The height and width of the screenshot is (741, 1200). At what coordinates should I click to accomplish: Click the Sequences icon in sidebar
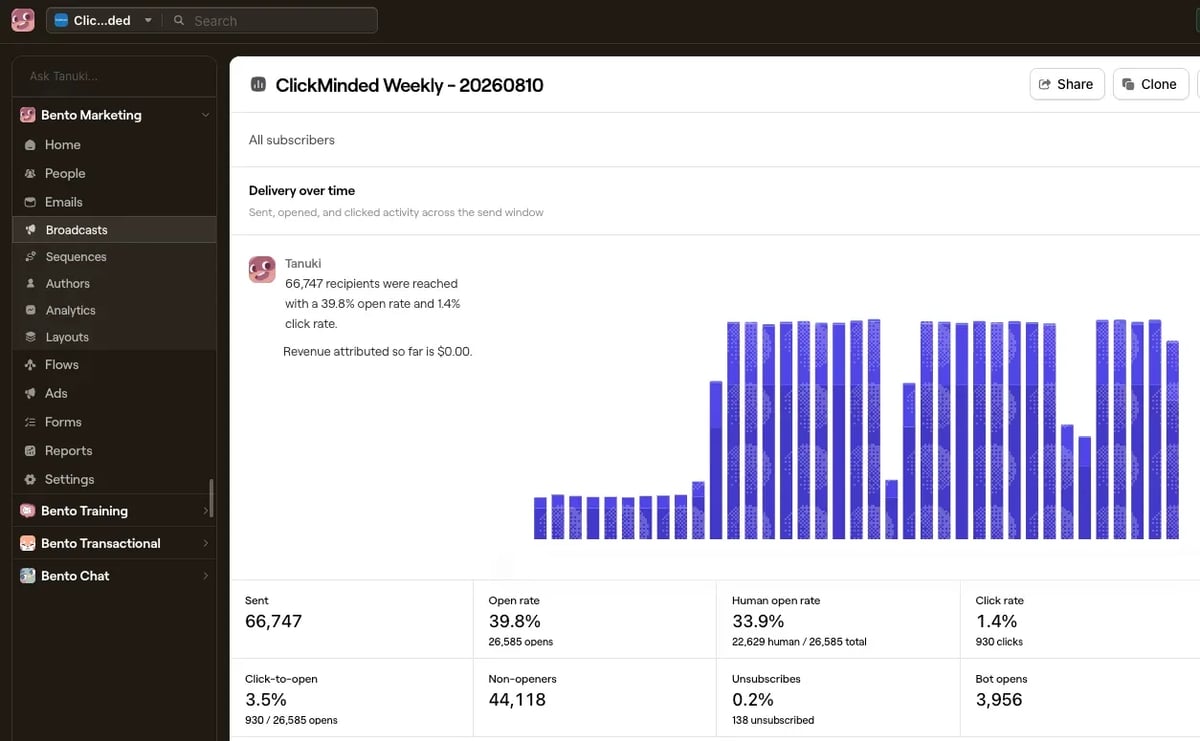click(30, 257)
